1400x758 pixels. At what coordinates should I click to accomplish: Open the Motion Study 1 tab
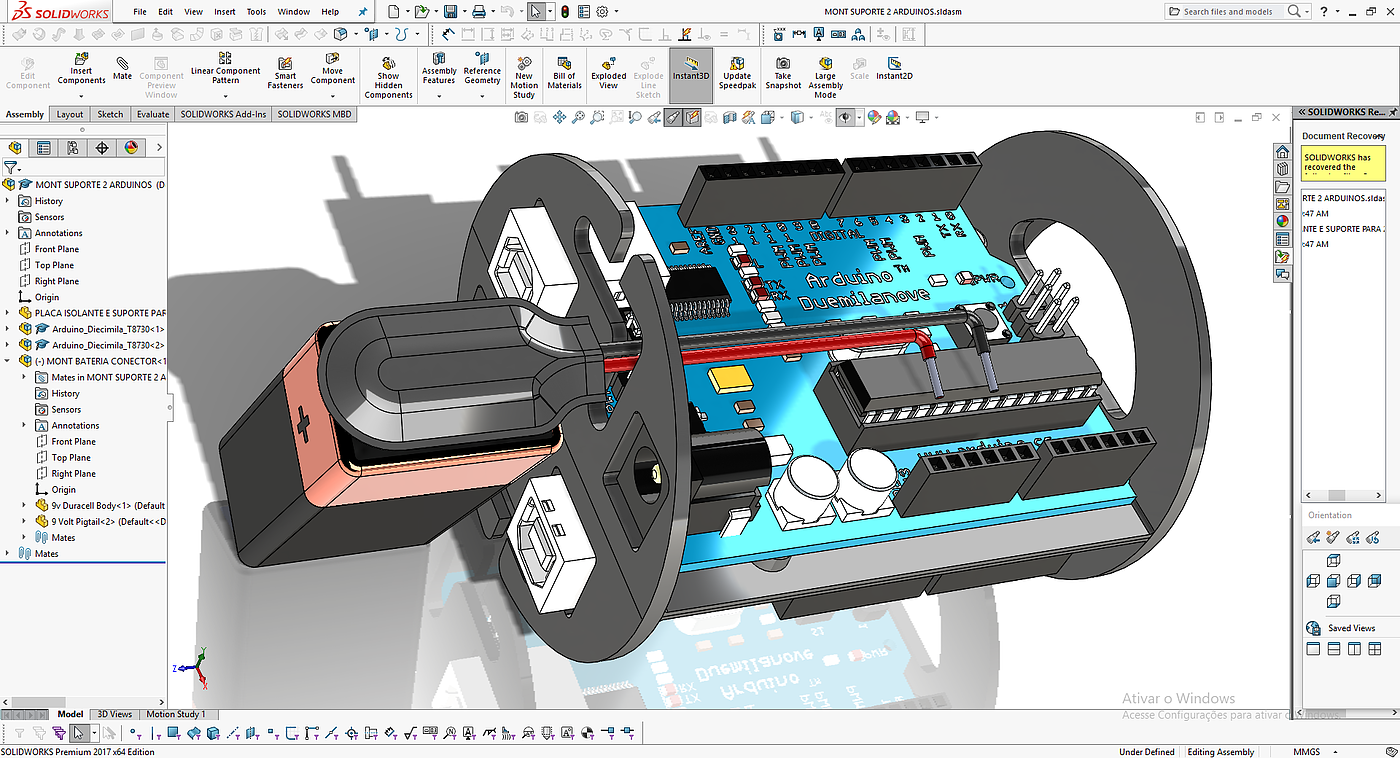(x=176, y=714)
